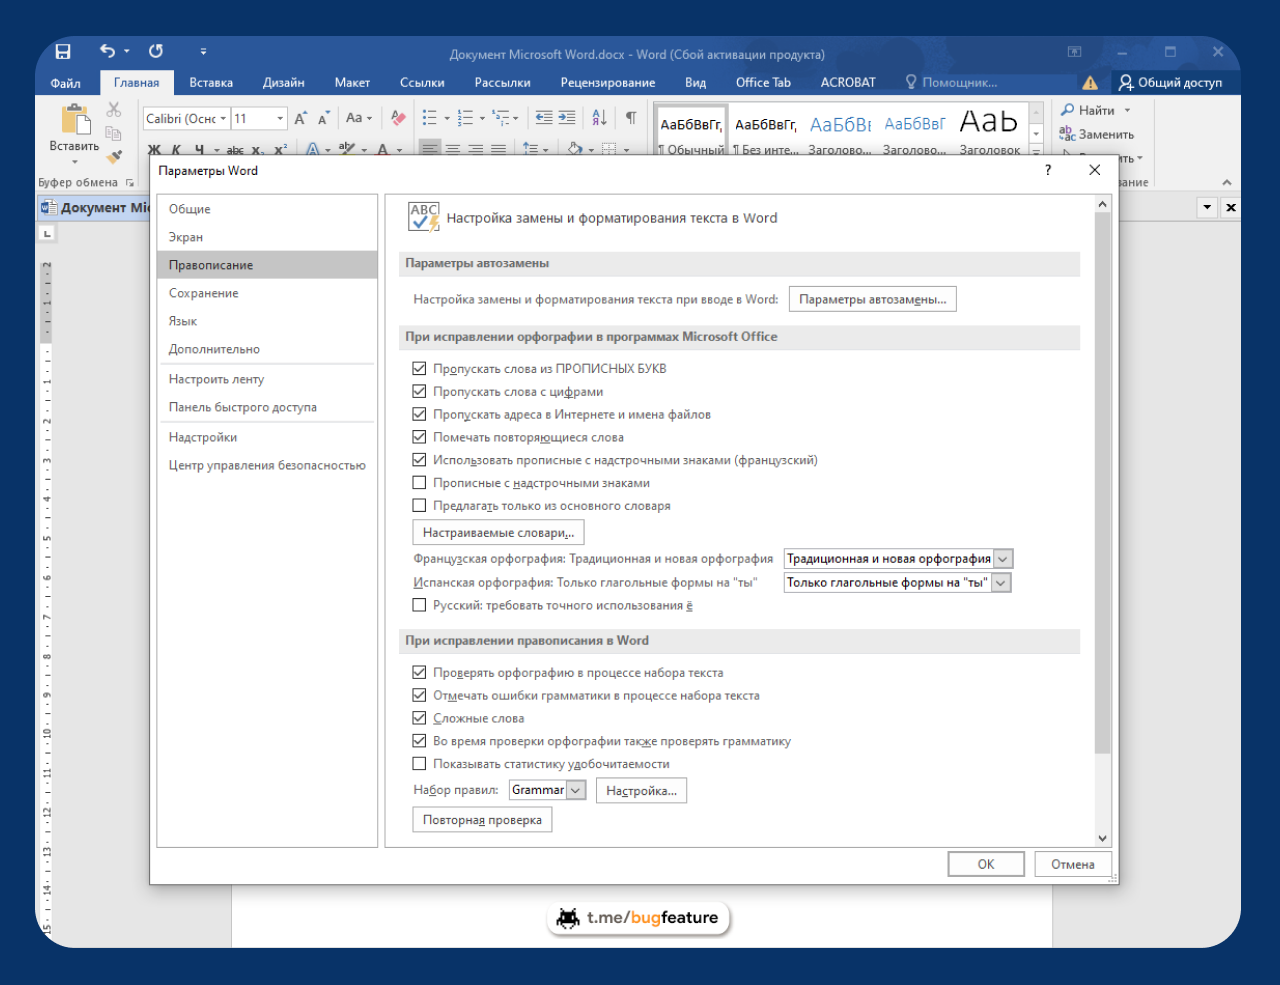This screenshot has height=985, width=1280.
Task: Click the scroll-down arrow in the dialog
Action: click(x=1102, y=838)
